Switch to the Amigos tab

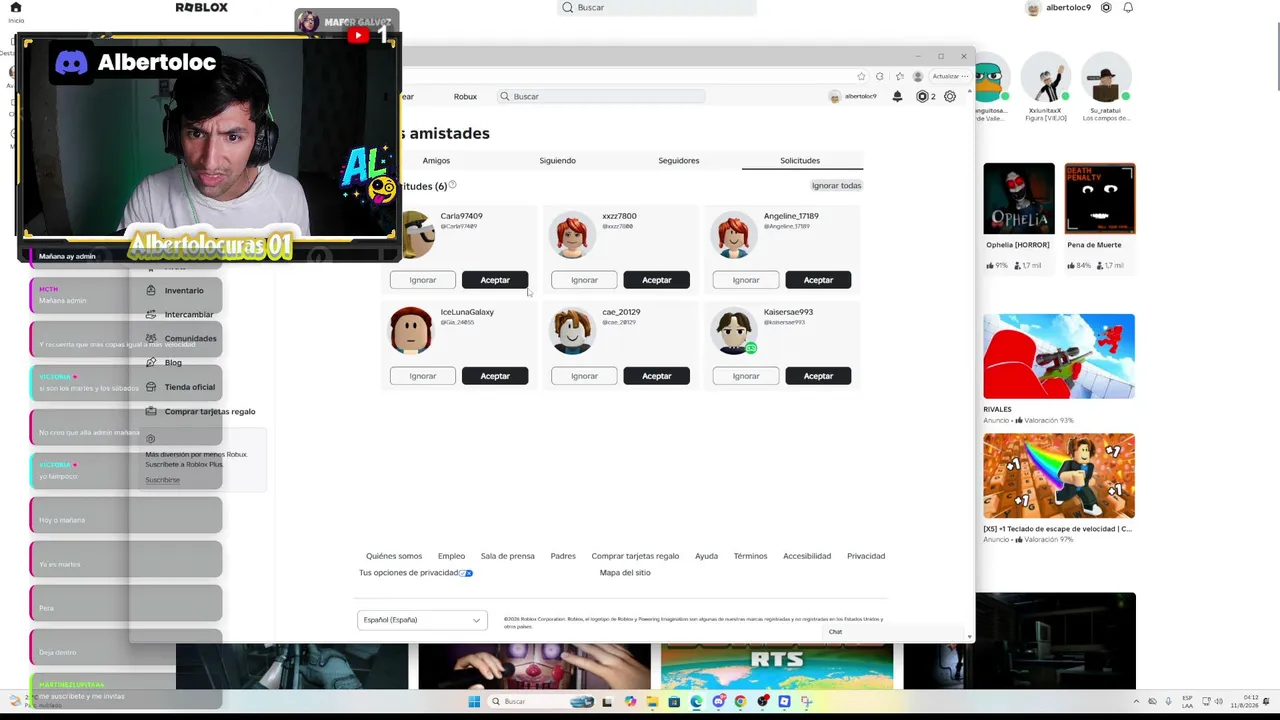pyautogui.click(x=436, y=160)
